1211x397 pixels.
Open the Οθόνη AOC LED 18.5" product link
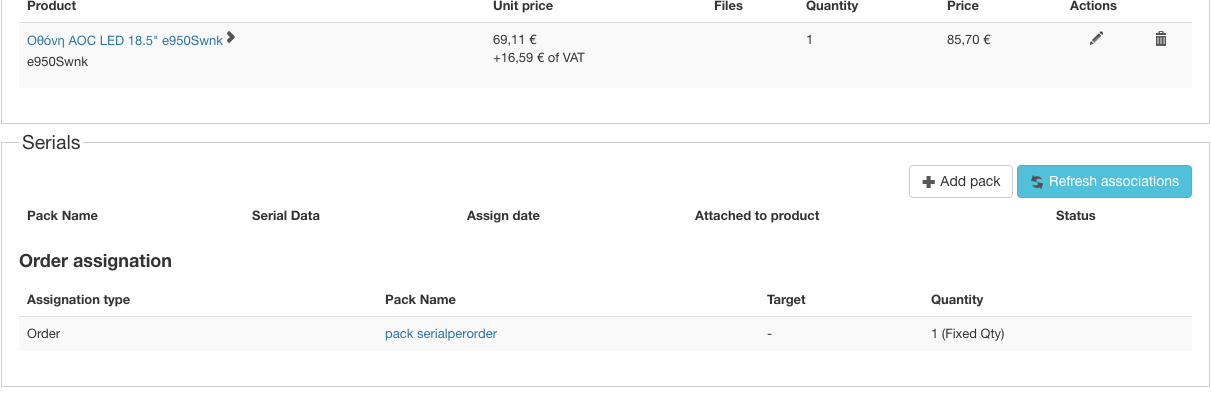click(125, 40)
